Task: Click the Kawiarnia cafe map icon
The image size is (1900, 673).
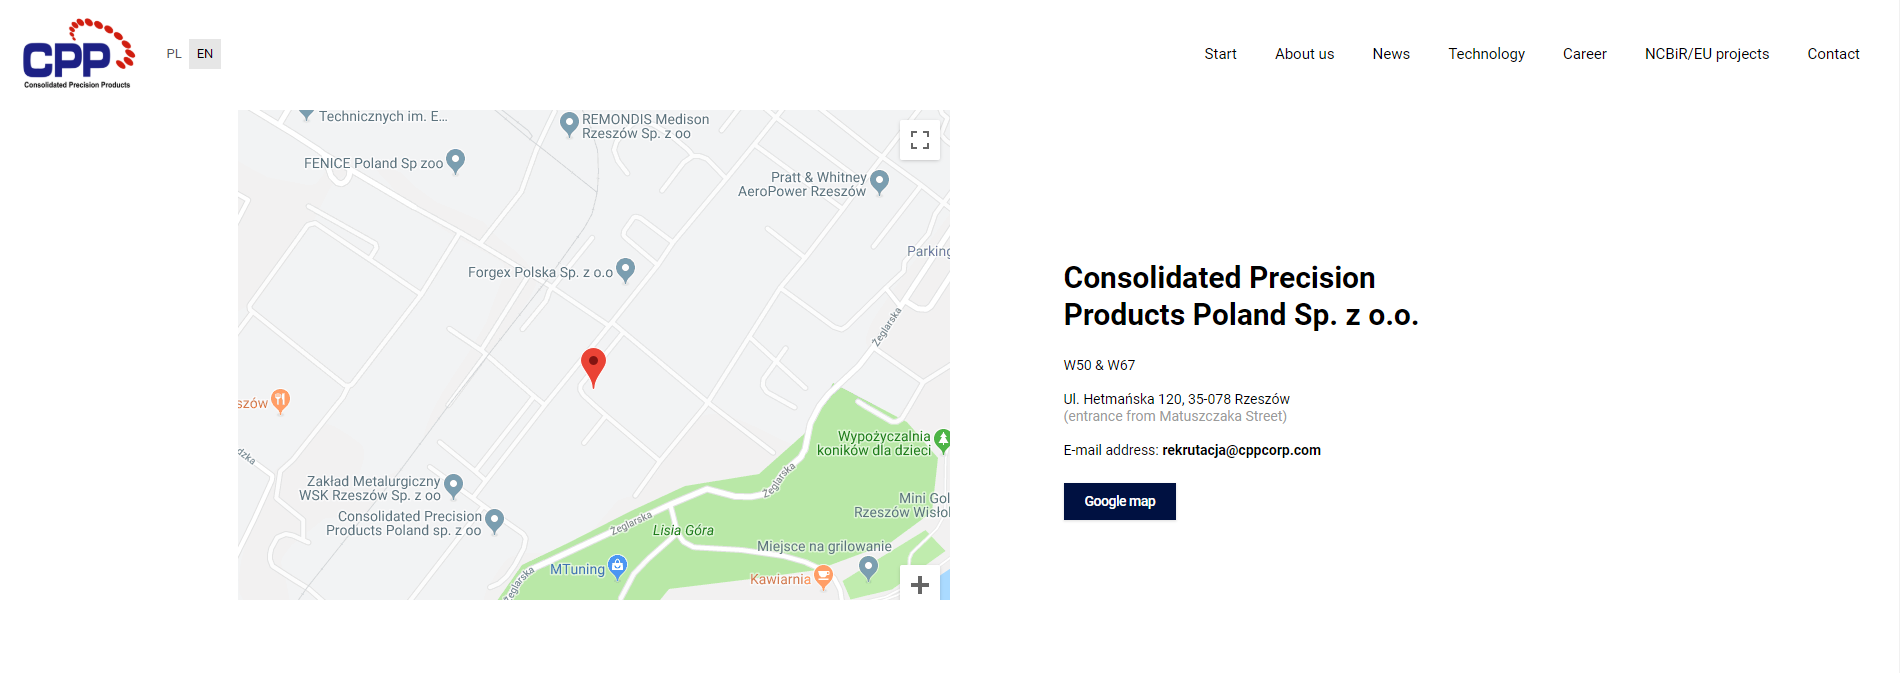Action: point(823,577)
